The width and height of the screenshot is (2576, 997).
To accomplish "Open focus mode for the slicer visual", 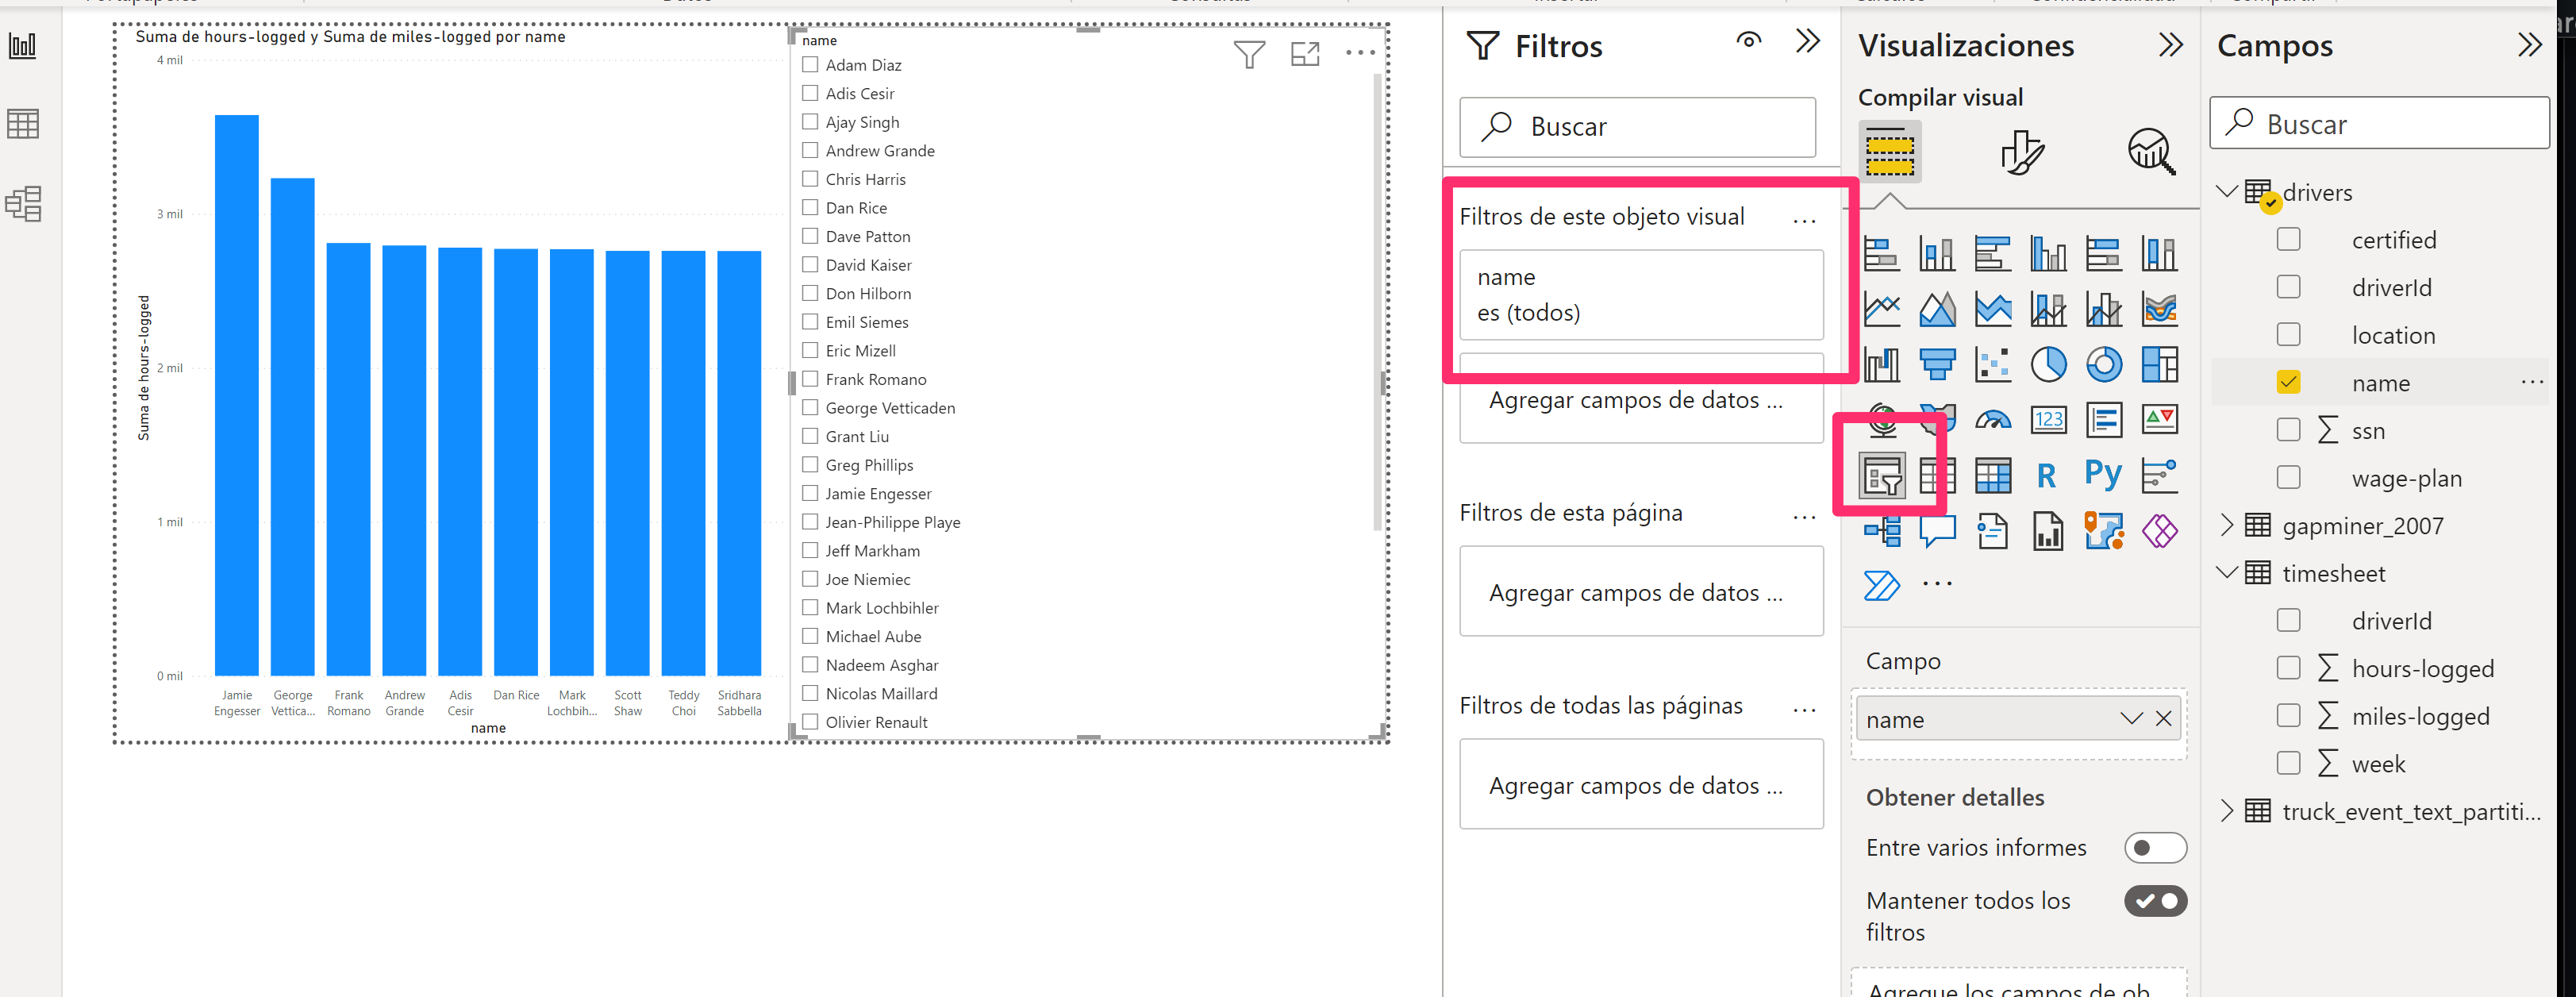I will pos(1305,54).
